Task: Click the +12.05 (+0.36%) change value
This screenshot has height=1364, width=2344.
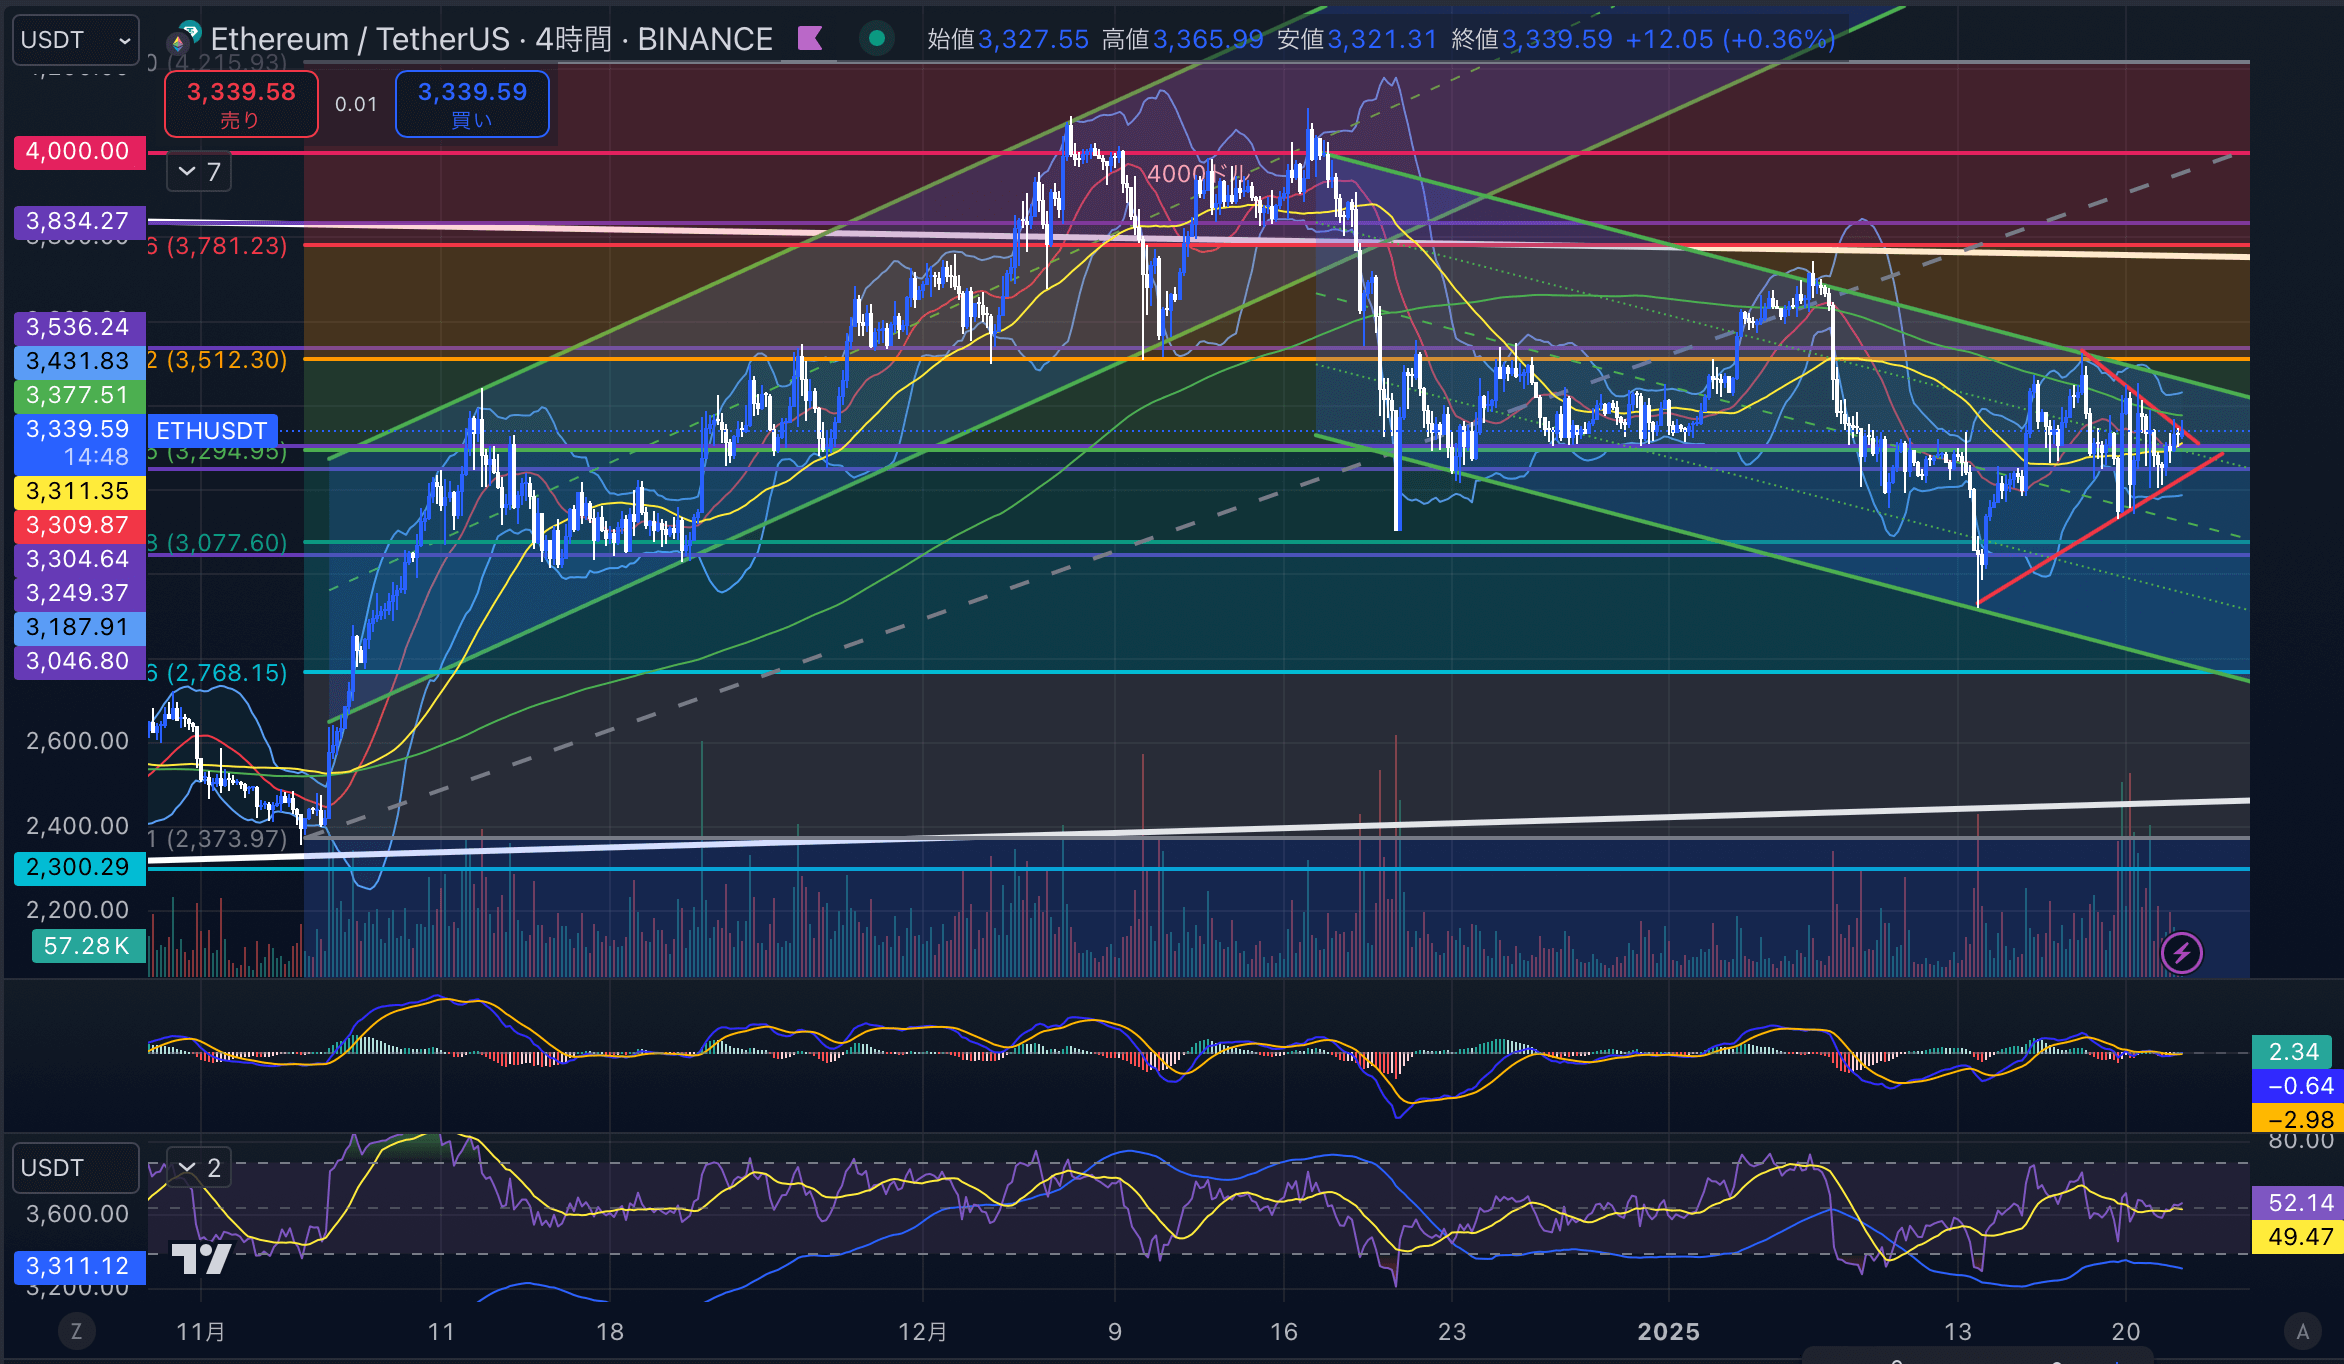Action: pyautogui.click(x=1730, y=39)
